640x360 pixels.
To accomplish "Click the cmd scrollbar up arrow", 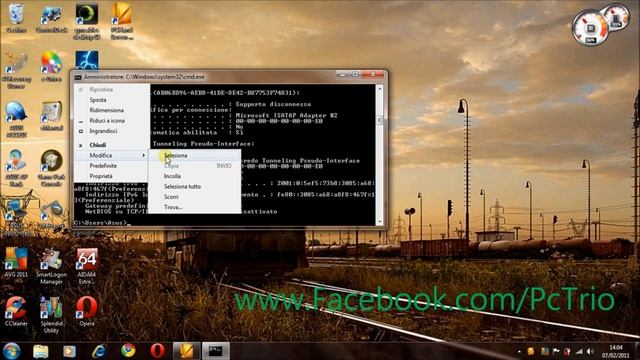I will coord(379,88).
